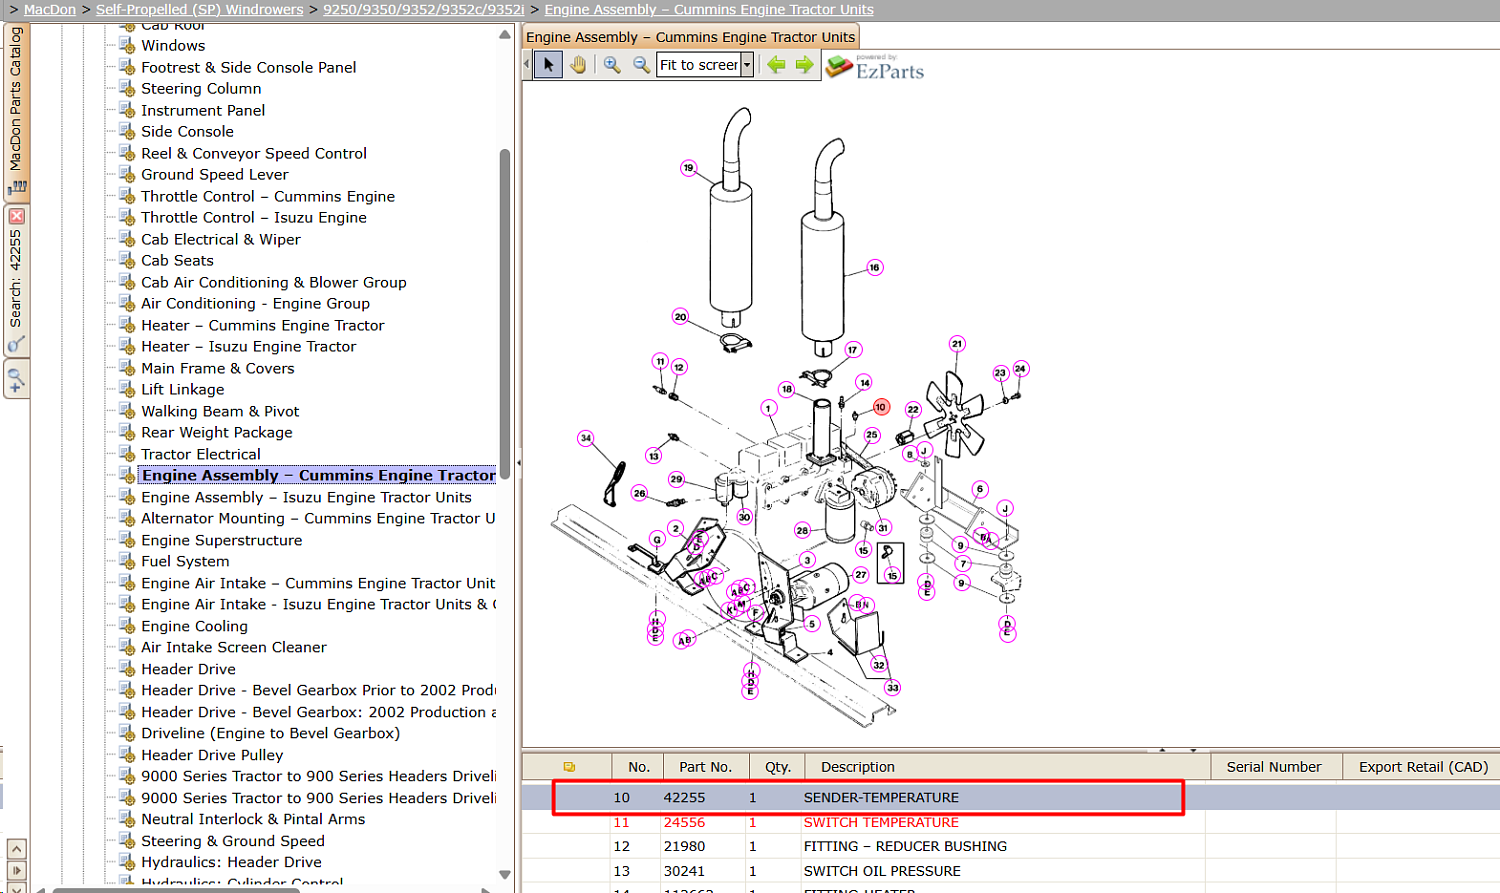Open Rear Weight Package

[217, 432]
